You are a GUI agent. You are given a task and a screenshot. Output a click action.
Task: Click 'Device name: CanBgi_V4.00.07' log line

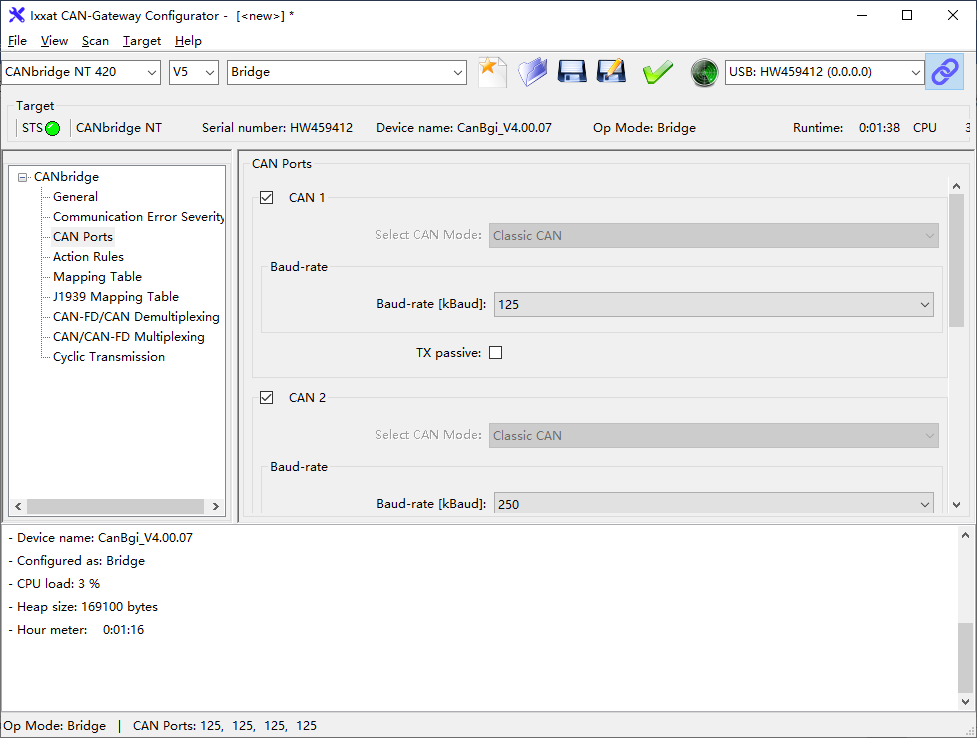[x=100, y=537]
